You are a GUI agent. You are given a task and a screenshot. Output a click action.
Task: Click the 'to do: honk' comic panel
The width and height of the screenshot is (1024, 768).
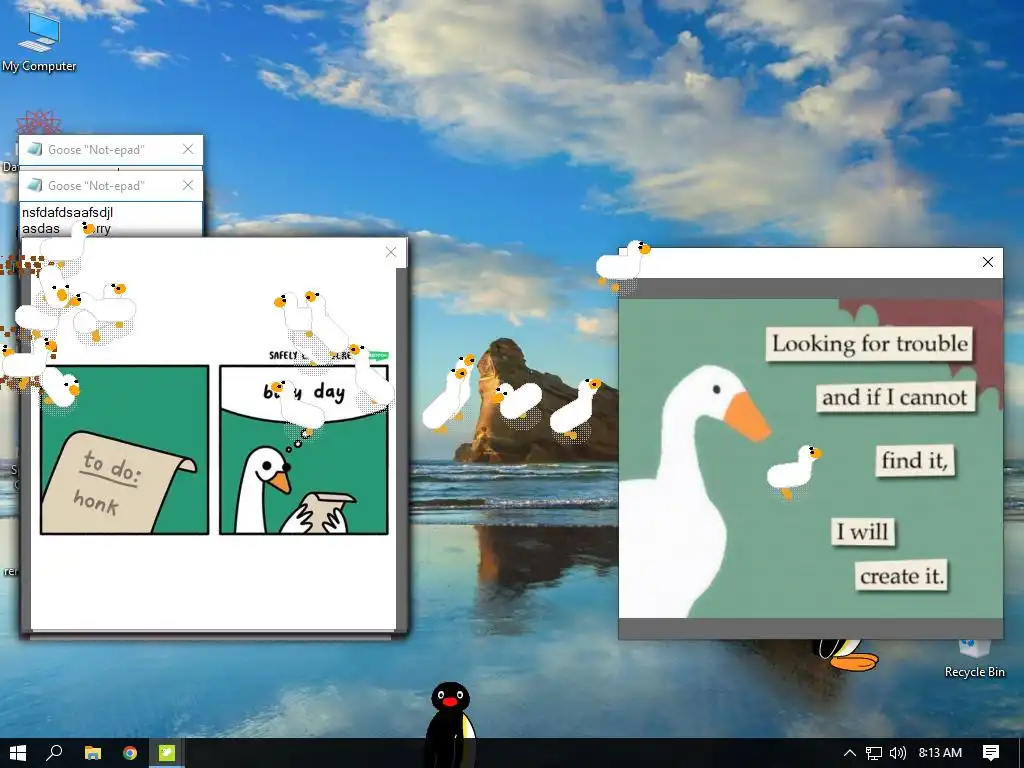coord(125,450)
